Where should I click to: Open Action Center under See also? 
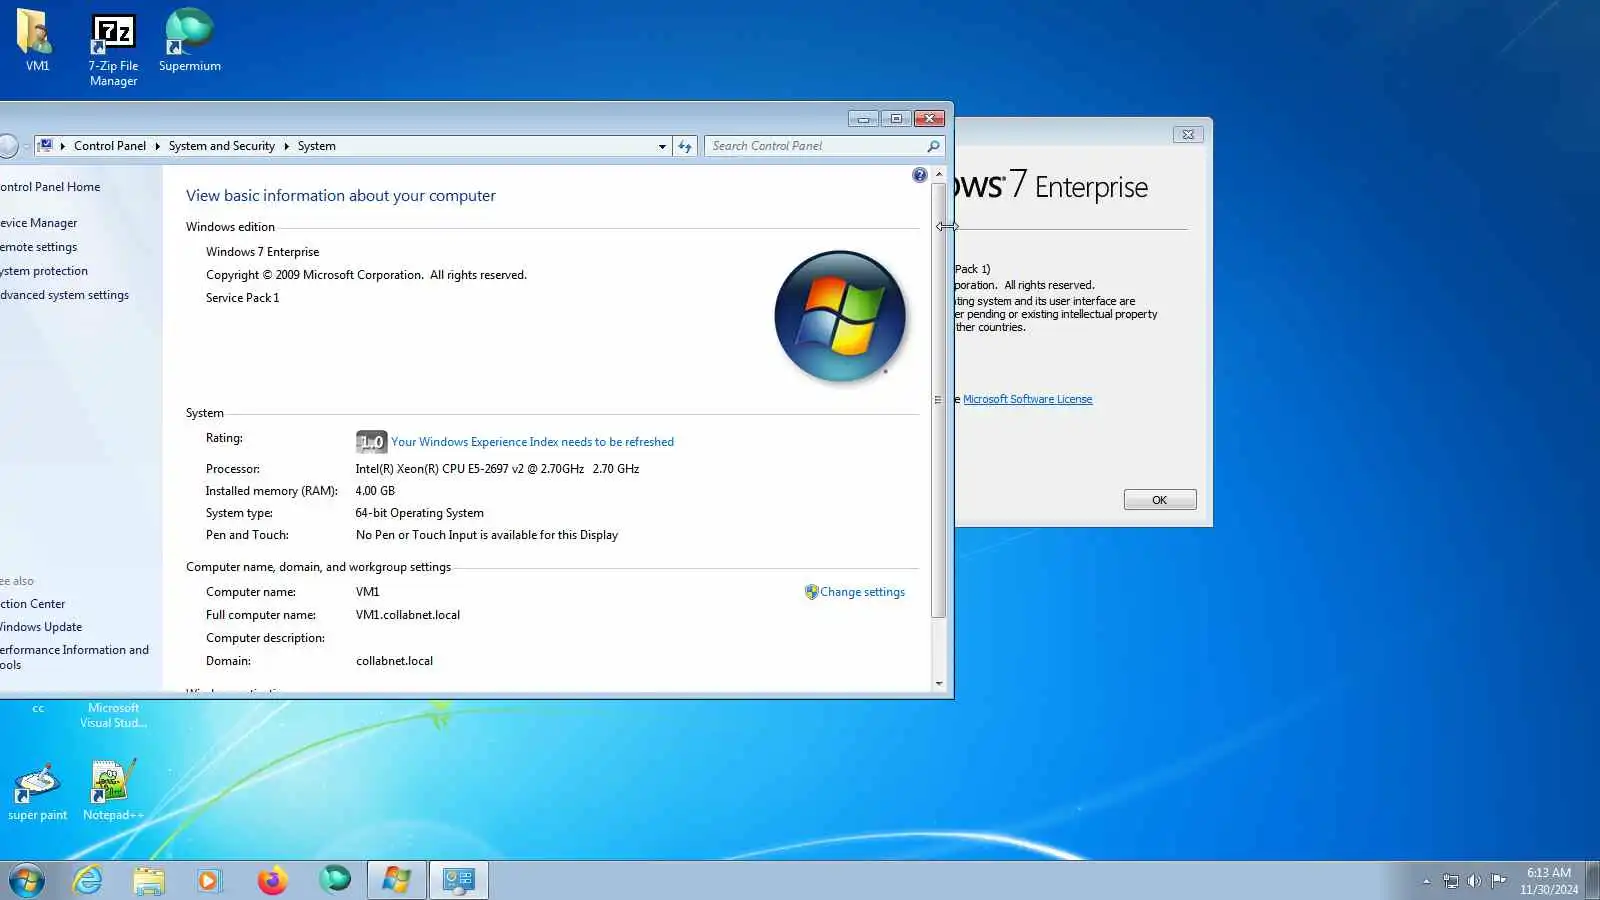(x=33, y=604)
